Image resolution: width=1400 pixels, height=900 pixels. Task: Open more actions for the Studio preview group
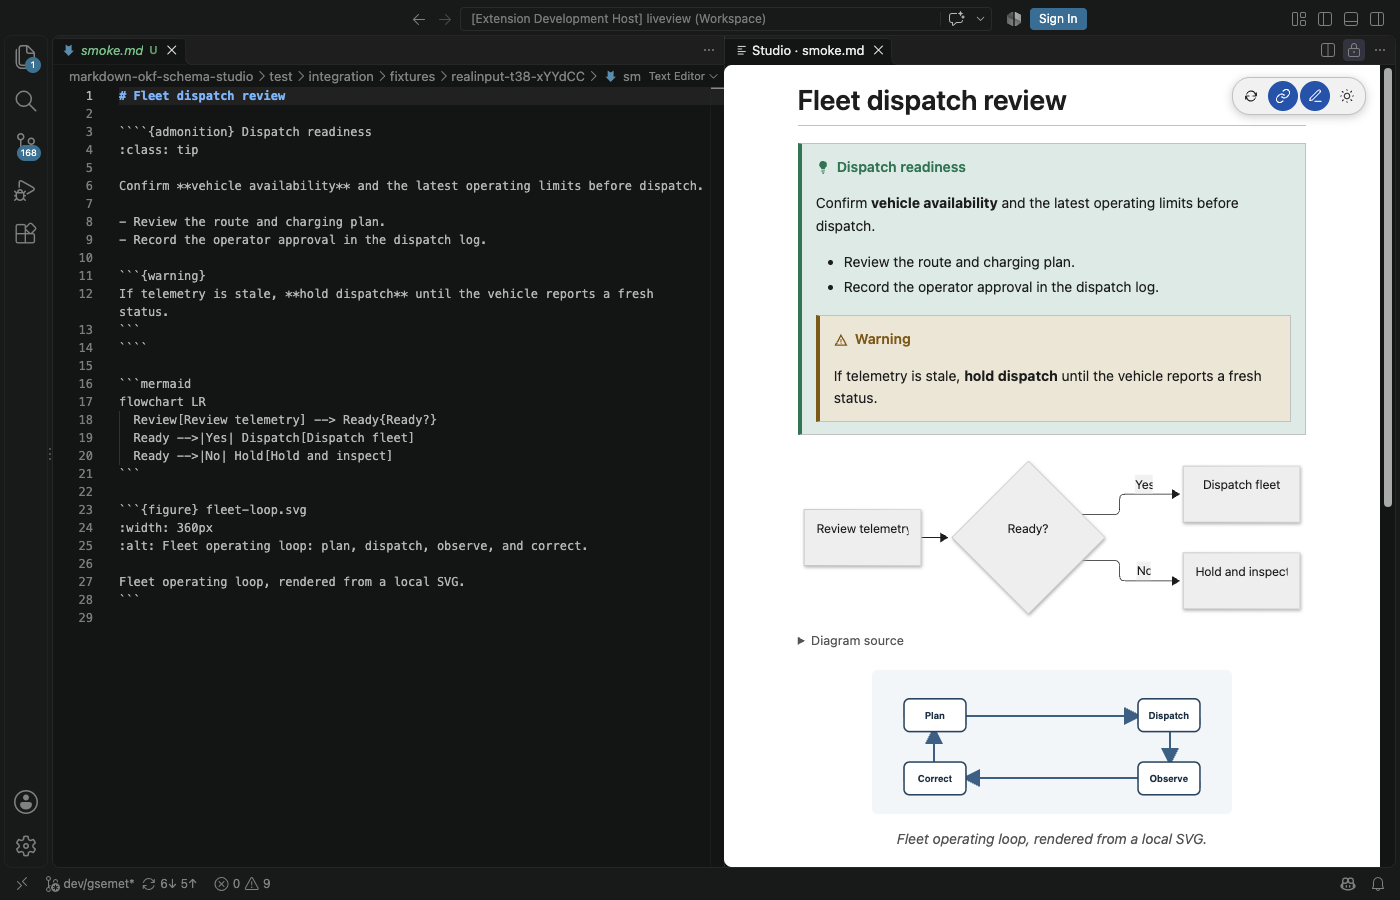tap(1380, 50)
